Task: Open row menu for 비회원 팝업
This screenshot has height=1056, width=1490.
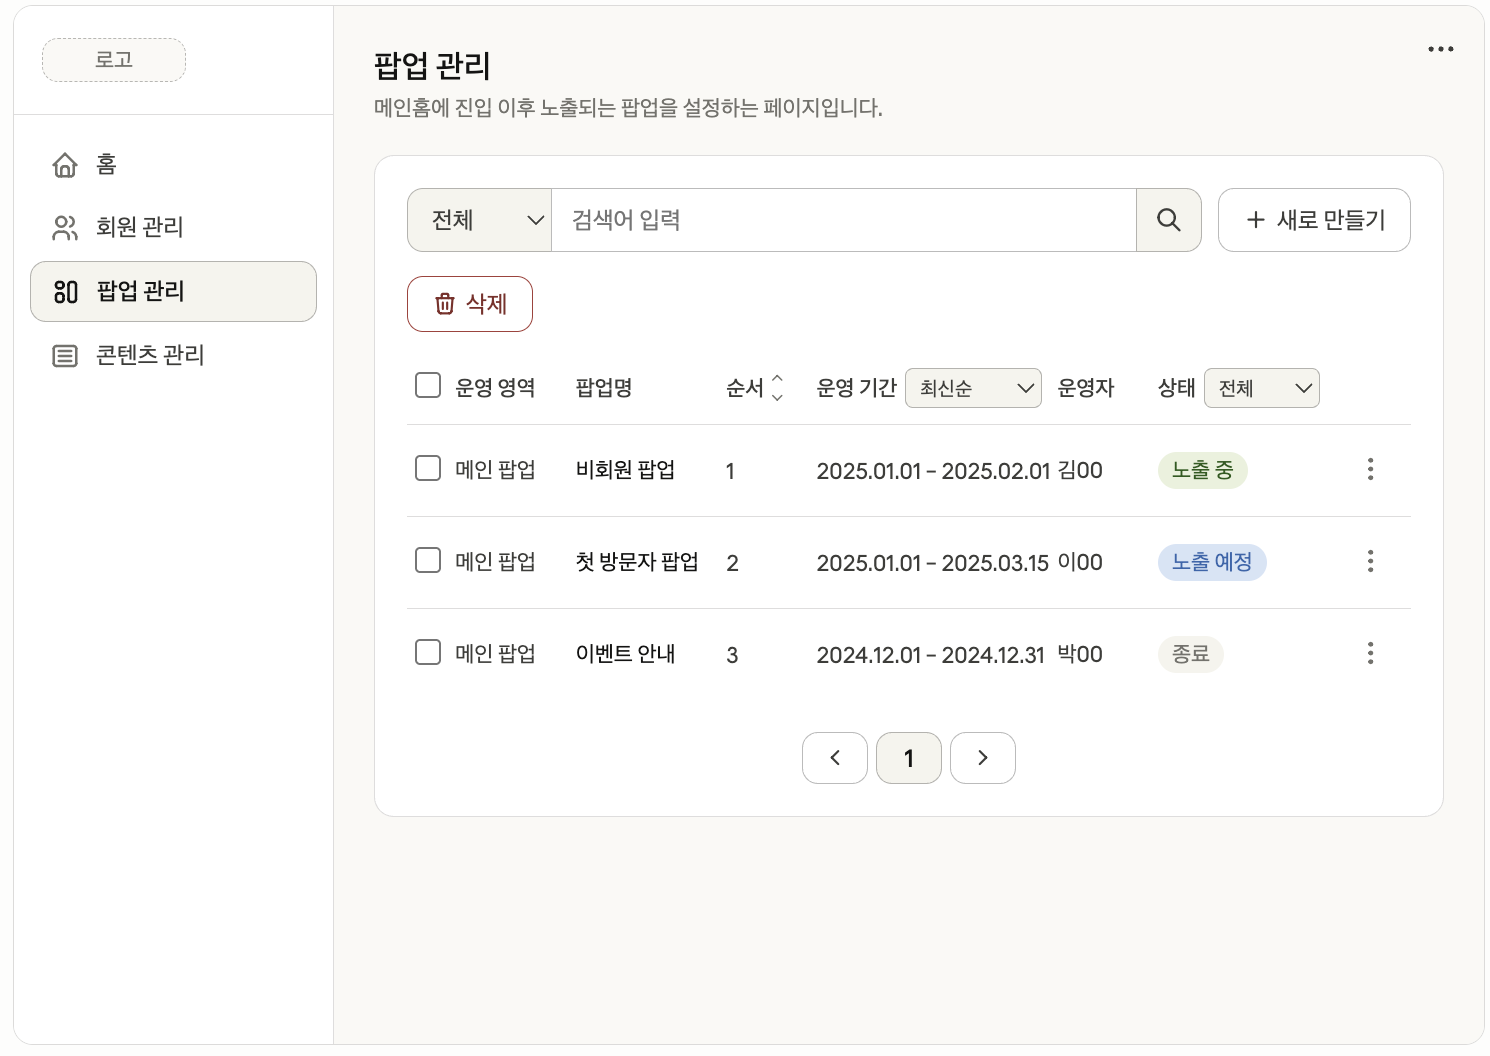Action: [x=1370, y=469]
